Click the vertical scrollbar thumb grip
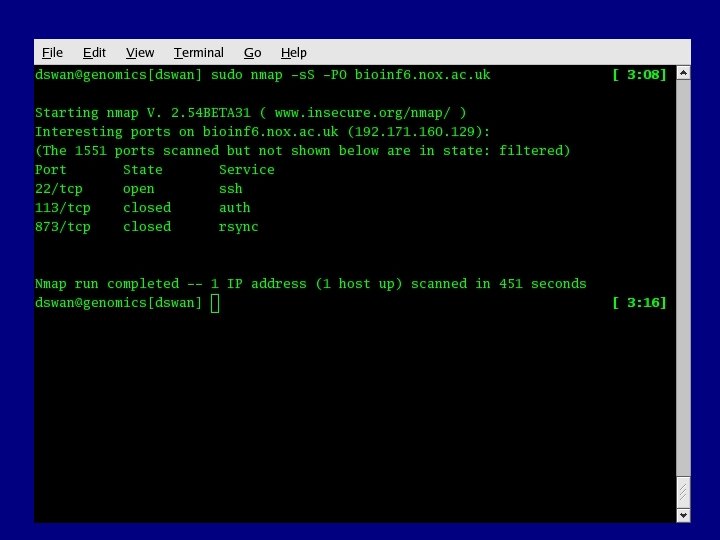The width and height of the screenshot is (720, 540). (x=683, y=492)
